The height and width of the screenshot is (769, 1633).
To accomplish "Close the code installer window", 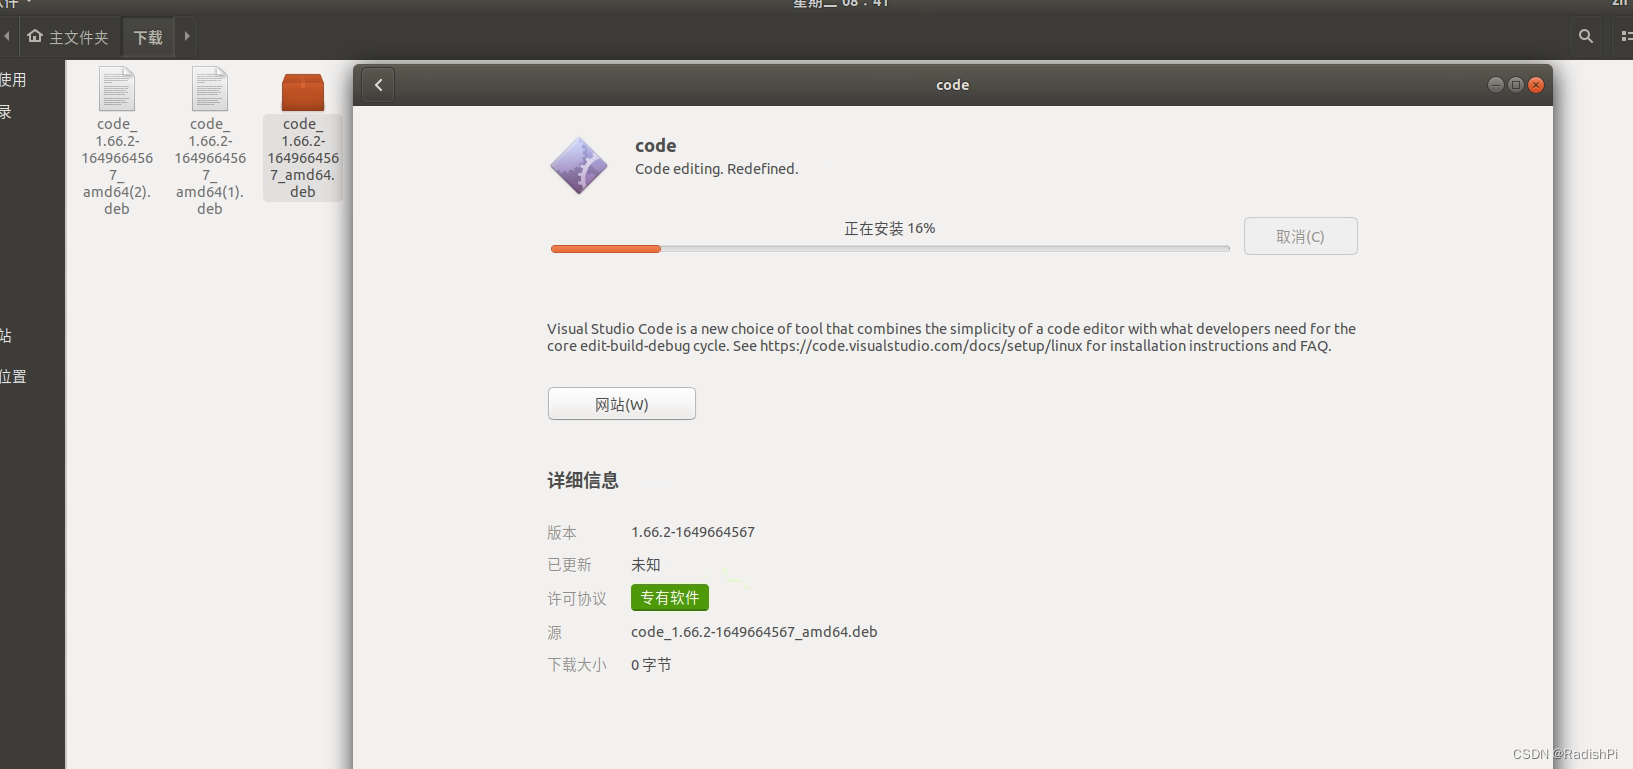I will [1536, 85].
